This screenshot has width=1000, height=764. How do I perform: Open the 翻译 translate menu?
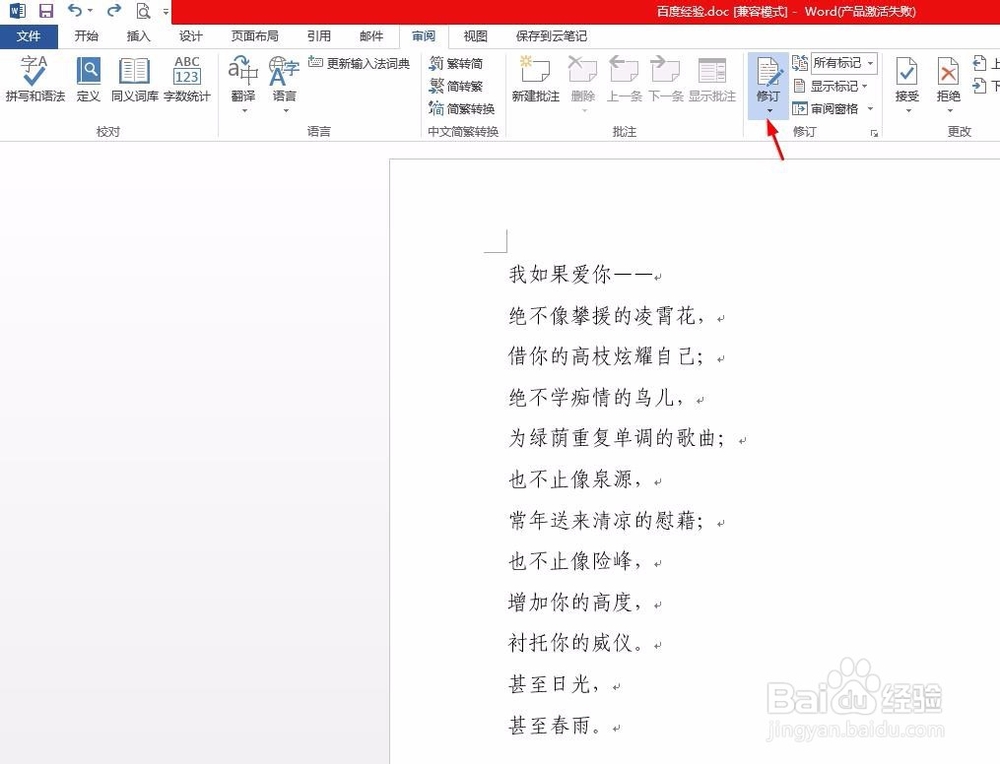243,83
